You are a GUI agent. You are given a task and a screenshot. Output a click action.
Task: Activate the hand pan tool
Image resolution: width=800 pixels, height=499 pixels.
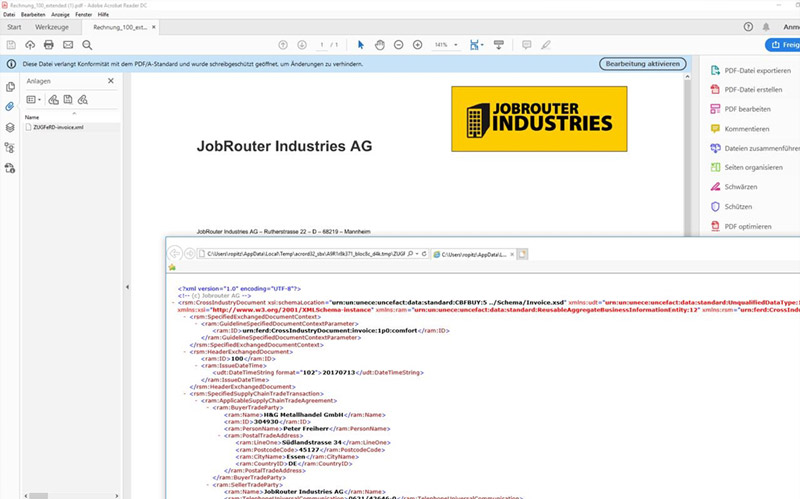(380, 45)
